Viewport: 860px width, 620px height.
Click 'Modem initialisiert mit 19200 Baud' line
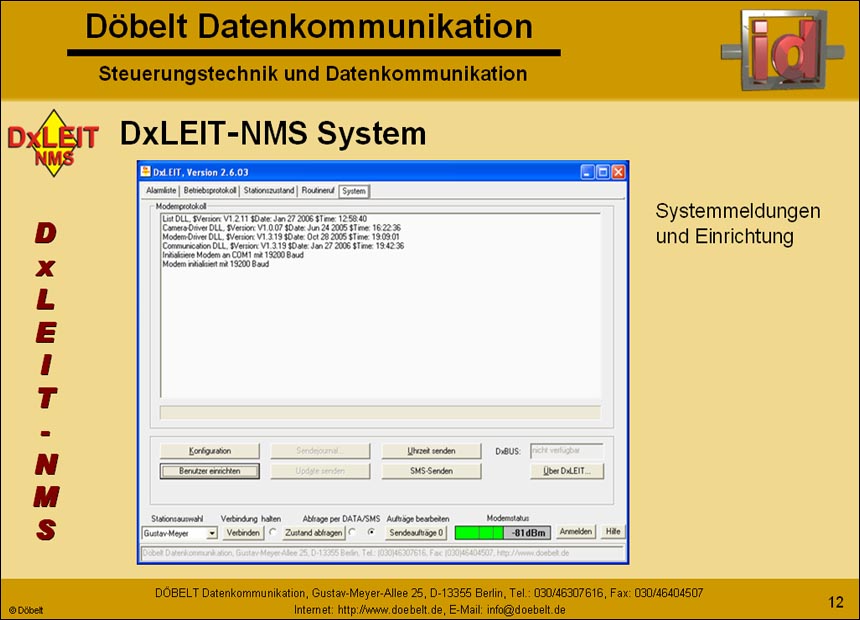tap(216, 264)
